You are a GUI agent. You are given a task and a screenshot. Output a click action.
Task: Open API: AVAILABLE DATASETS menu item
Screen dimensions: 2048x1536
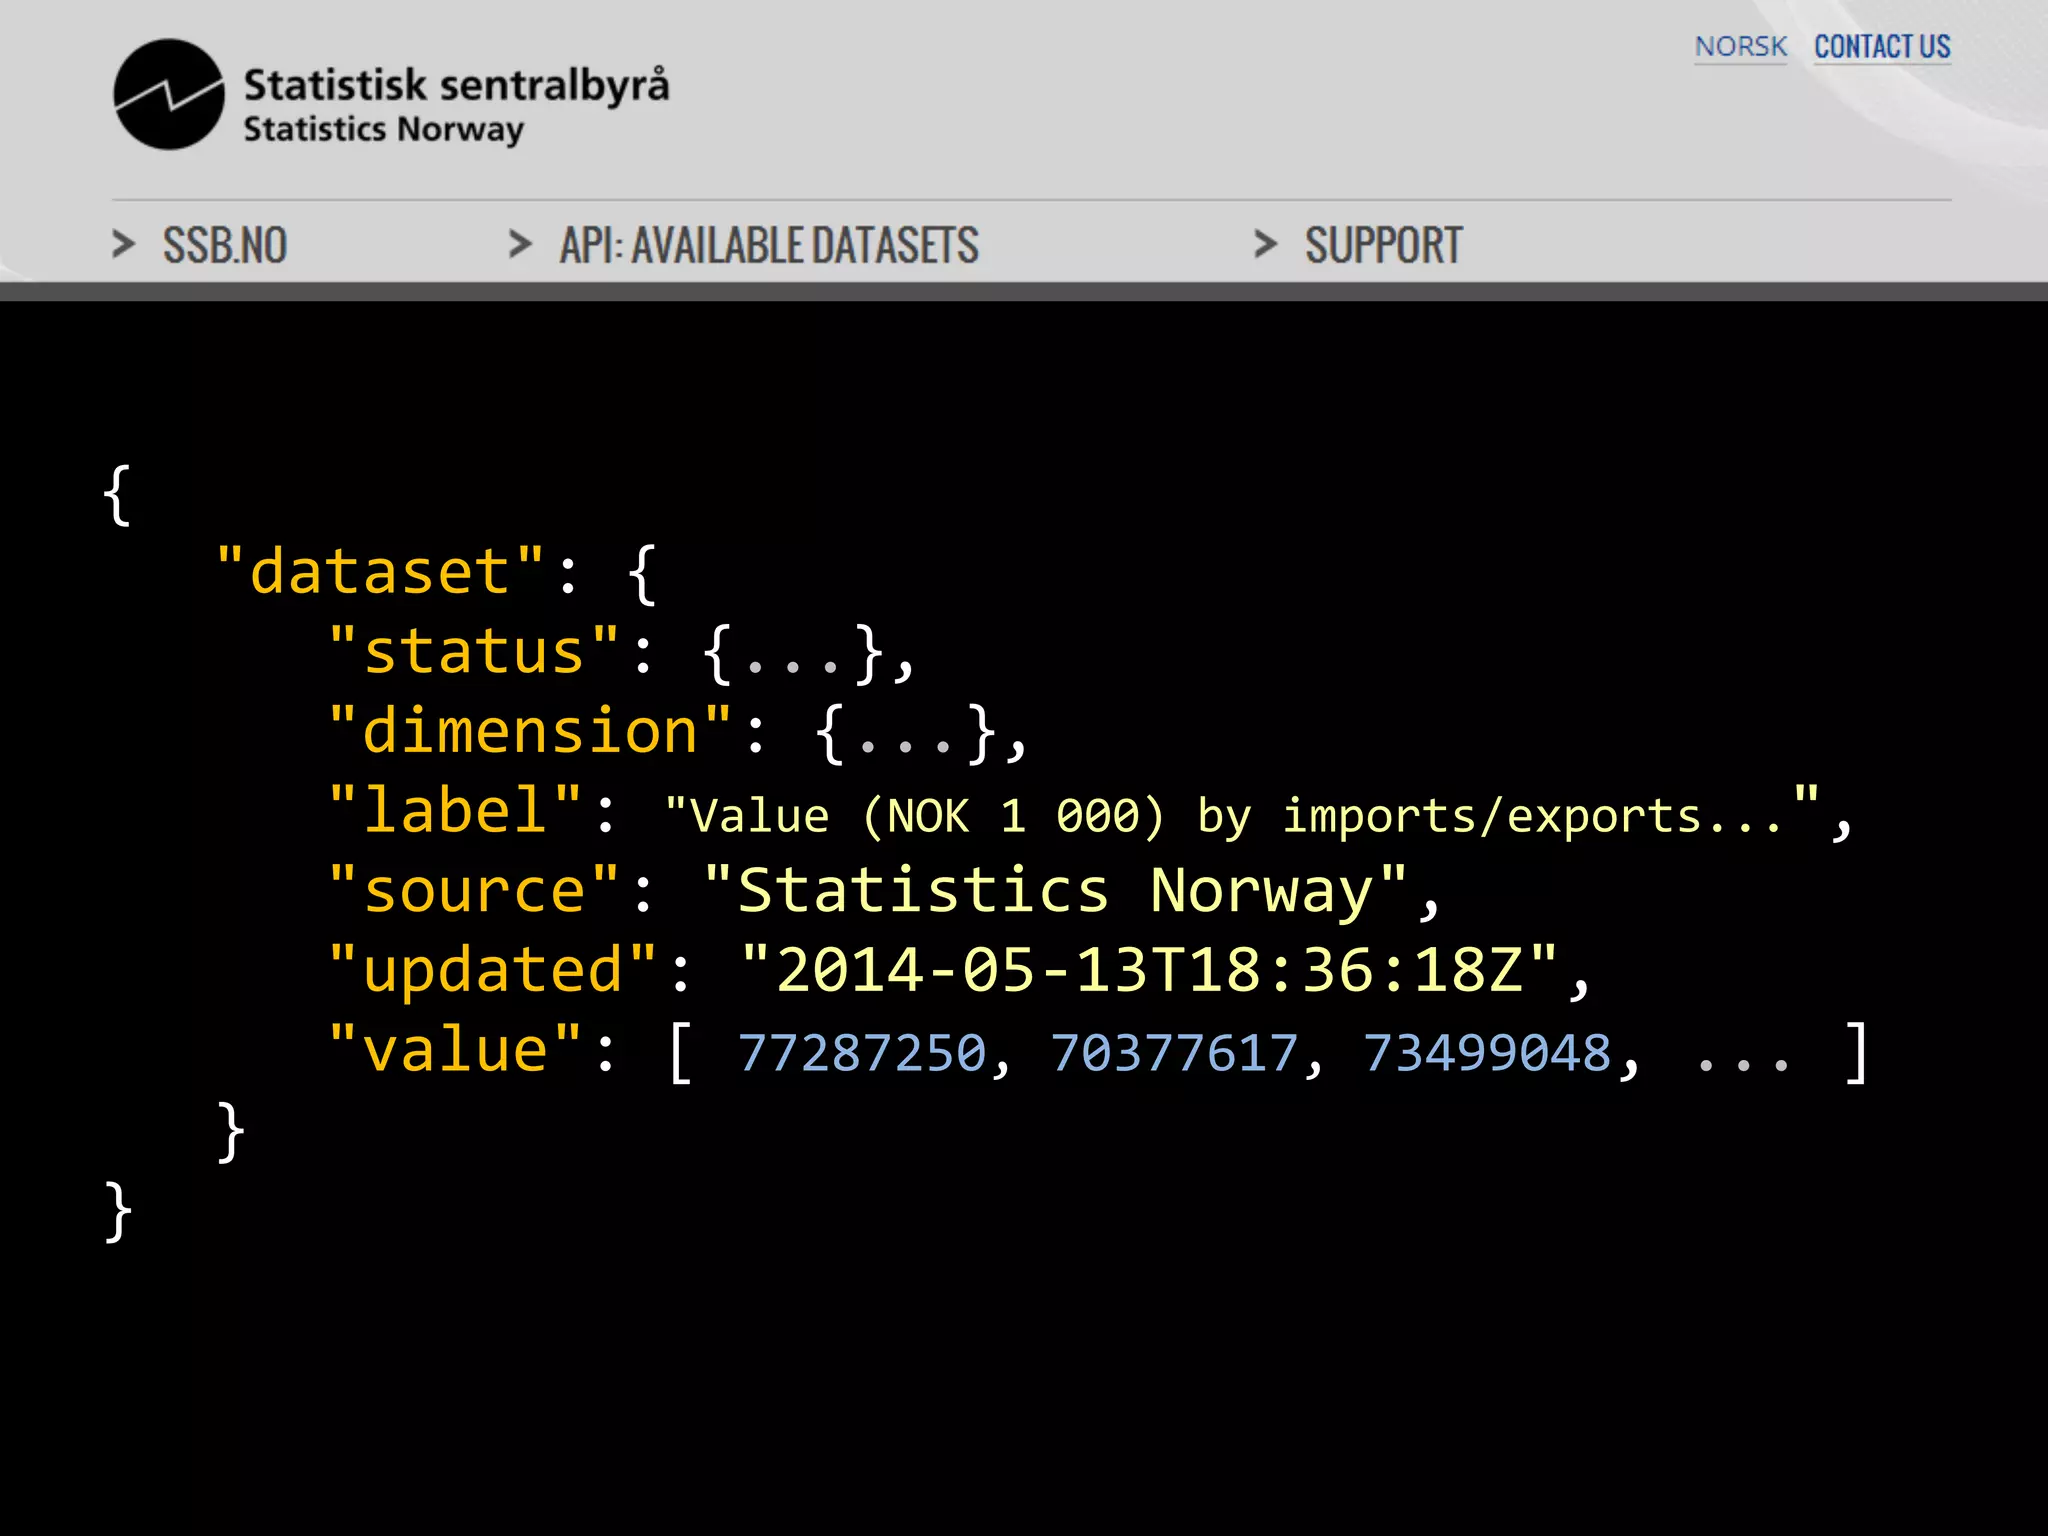pyautogui.click(x=769, y=245)
